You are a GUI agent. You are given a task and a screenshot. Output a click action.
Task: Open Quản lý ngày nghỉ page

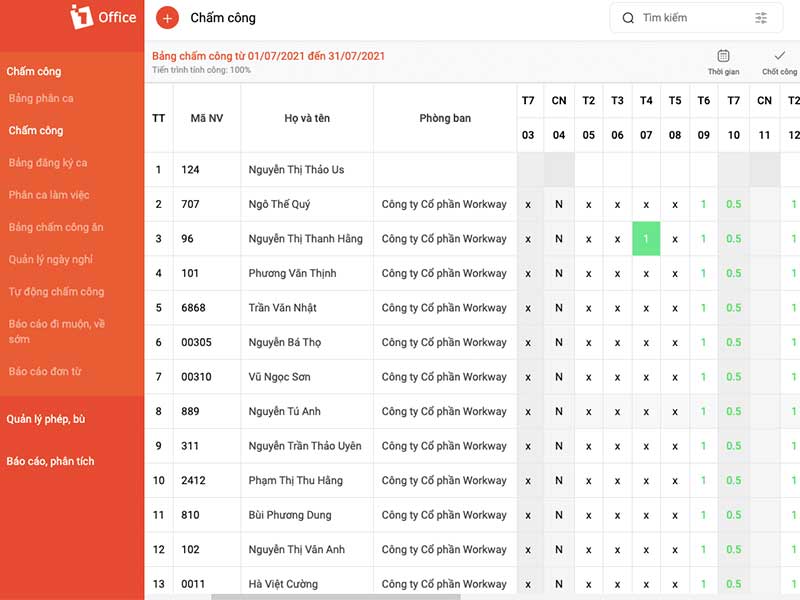(x=51, y=260)
